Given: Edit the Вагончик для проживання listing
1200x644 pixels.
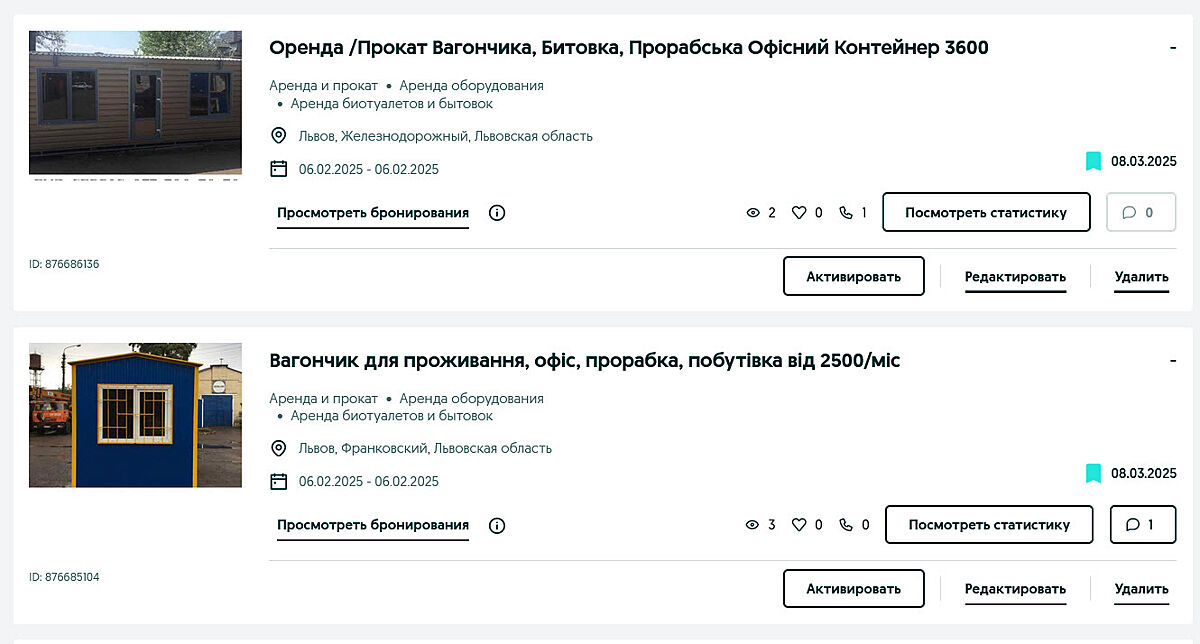Looking at the screenshot, I should click(x=1015, y=589).
